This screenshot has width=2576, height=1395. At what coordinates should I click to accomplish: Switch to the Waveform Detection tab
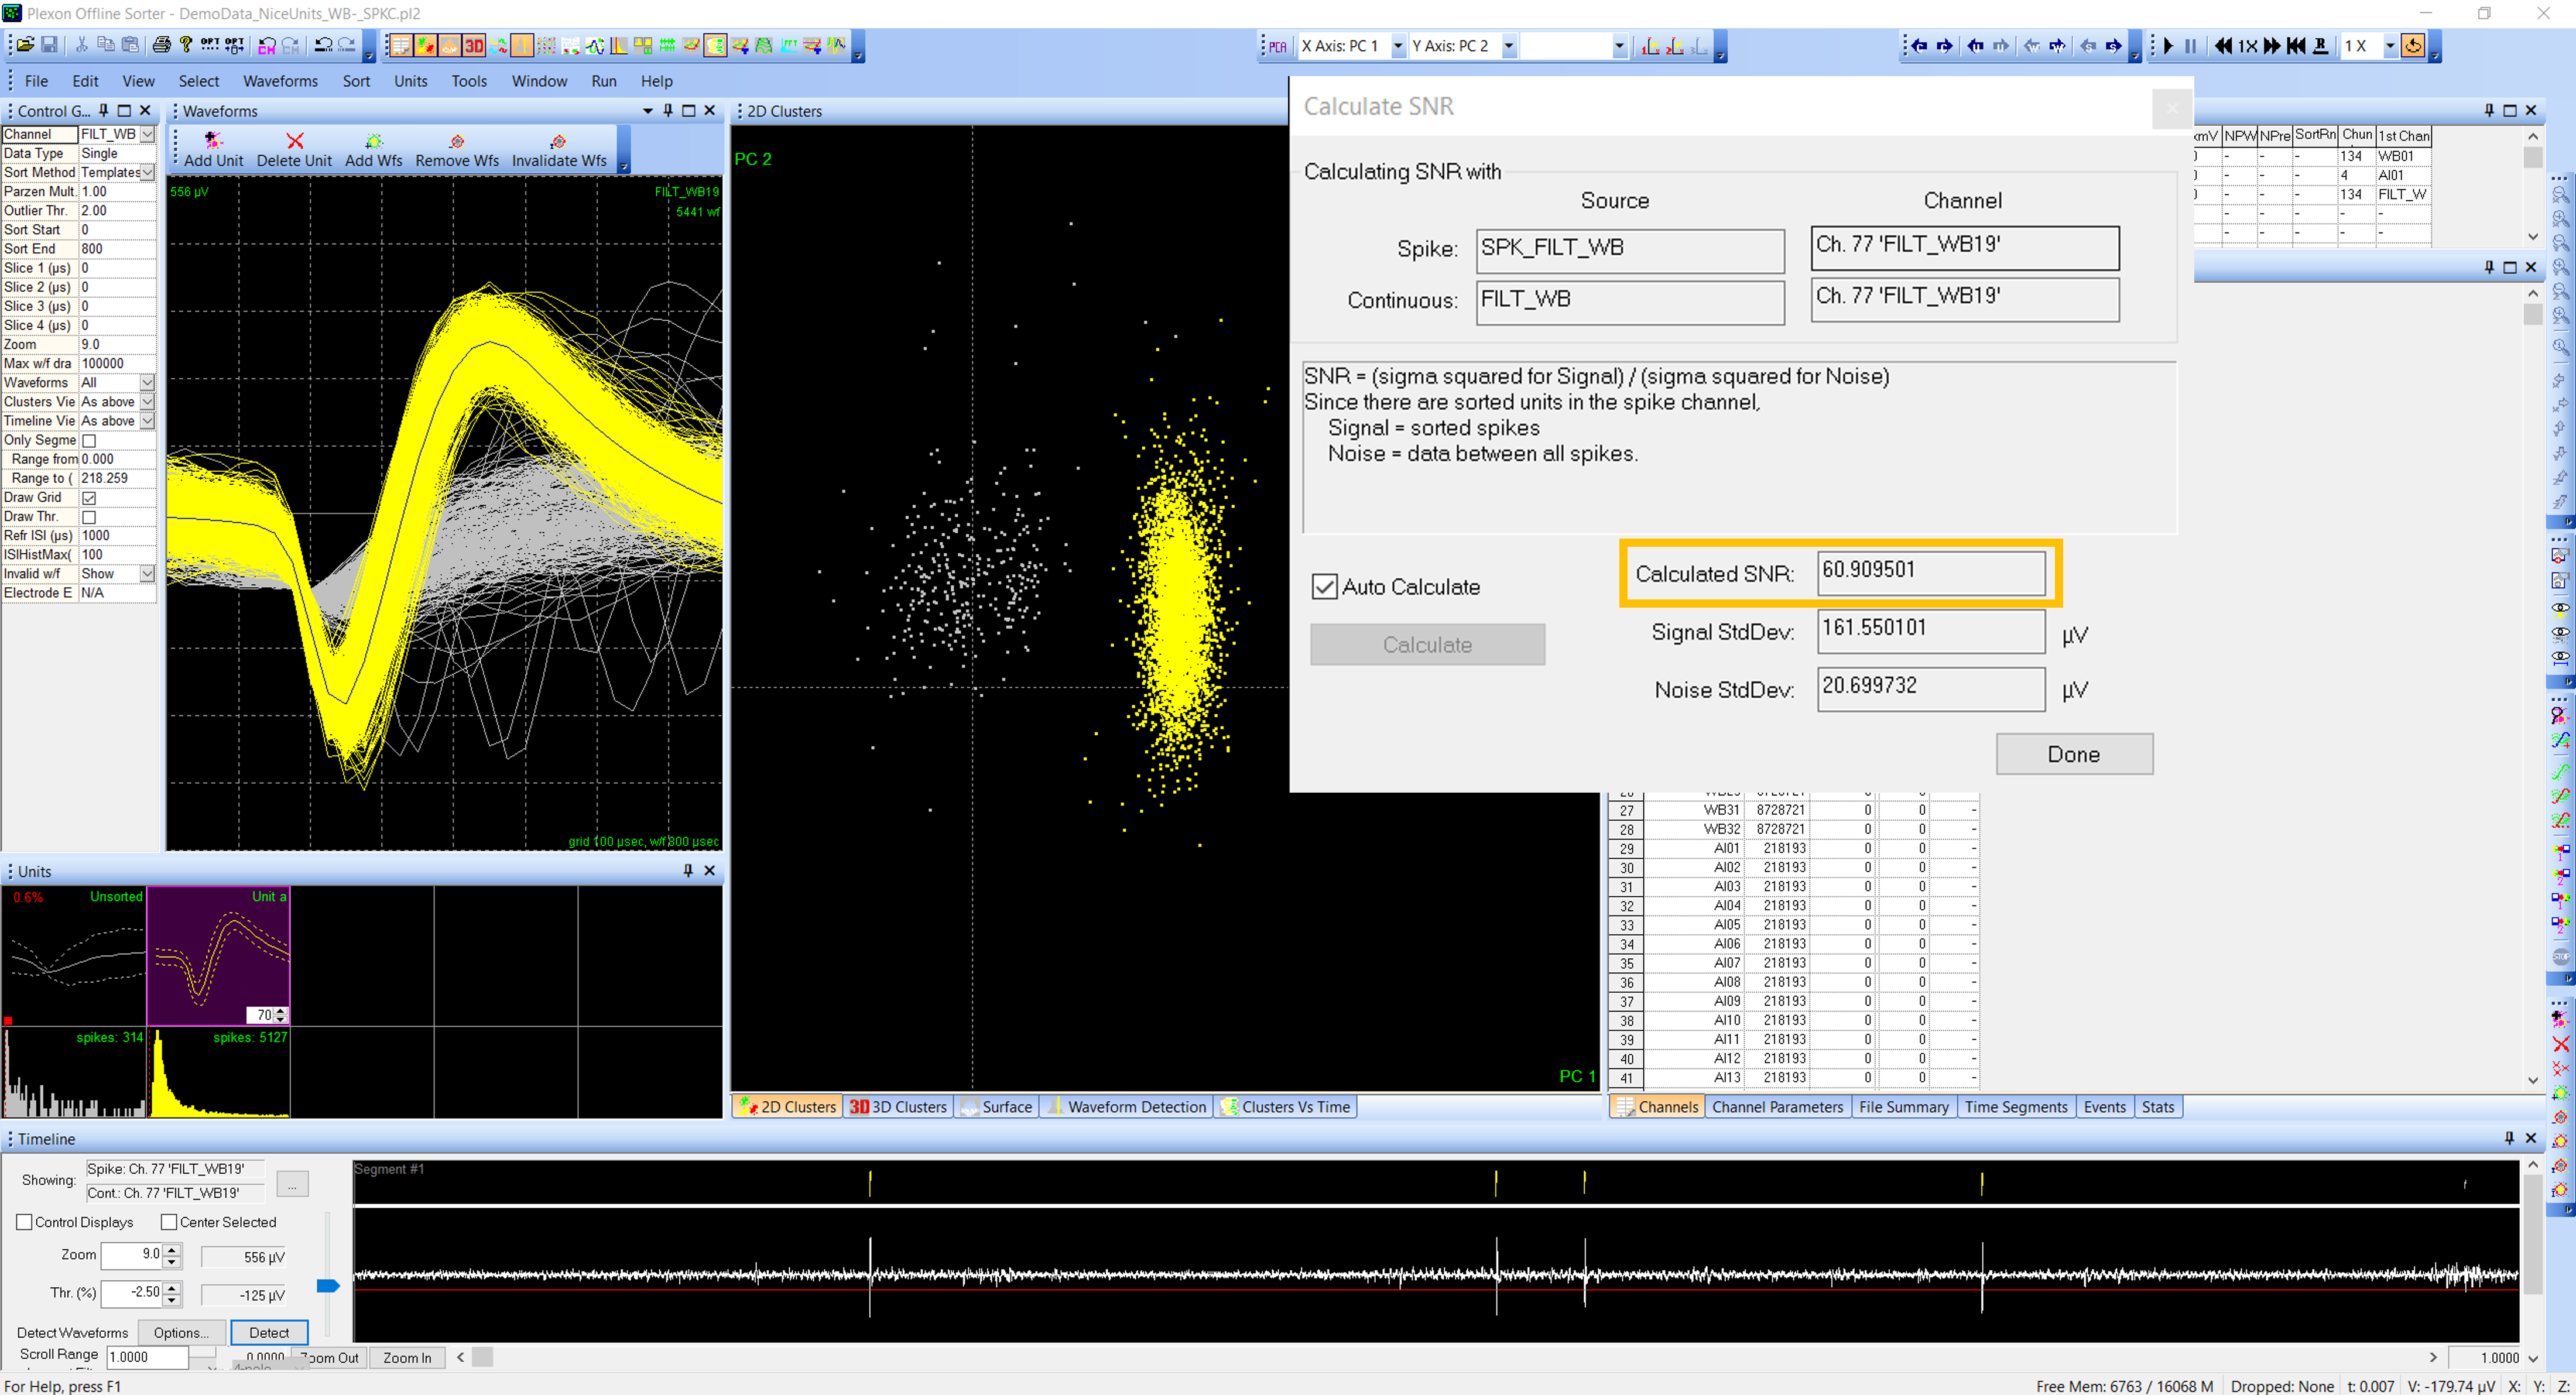click(x=1127, y=1107)
